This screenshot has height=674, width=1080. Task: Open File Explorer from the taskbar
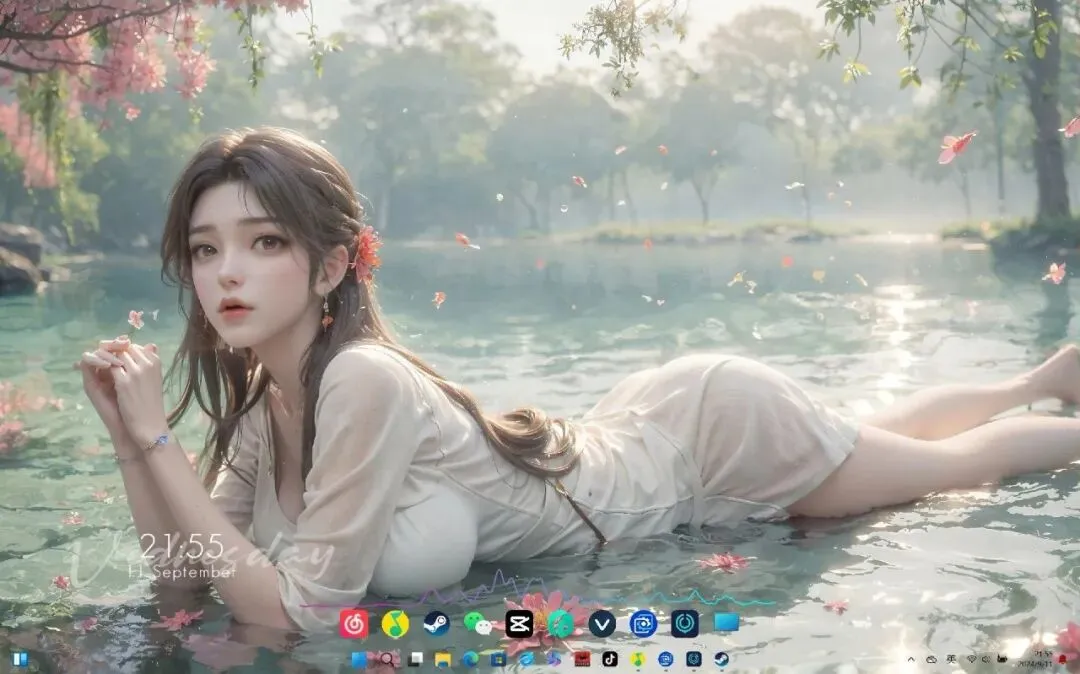tap(443, 660)
